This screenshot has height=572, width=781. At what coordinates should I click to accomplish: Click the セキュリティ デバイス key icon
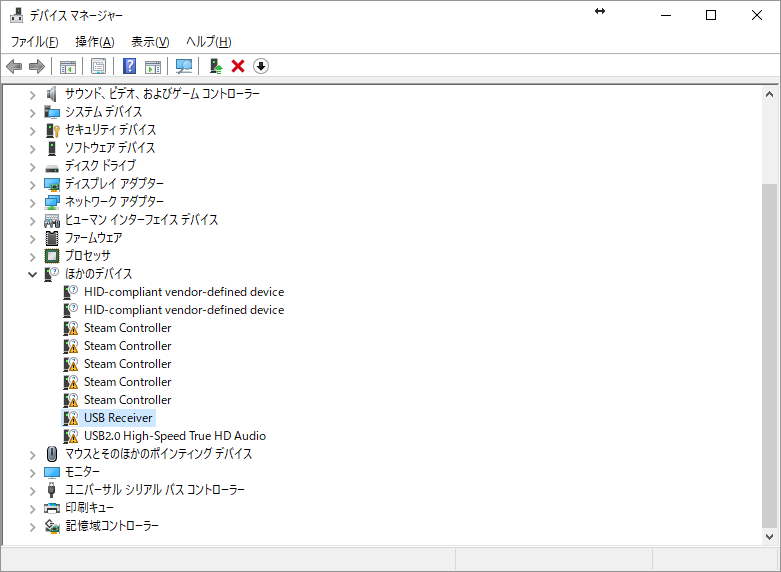(x=52, y=130)
